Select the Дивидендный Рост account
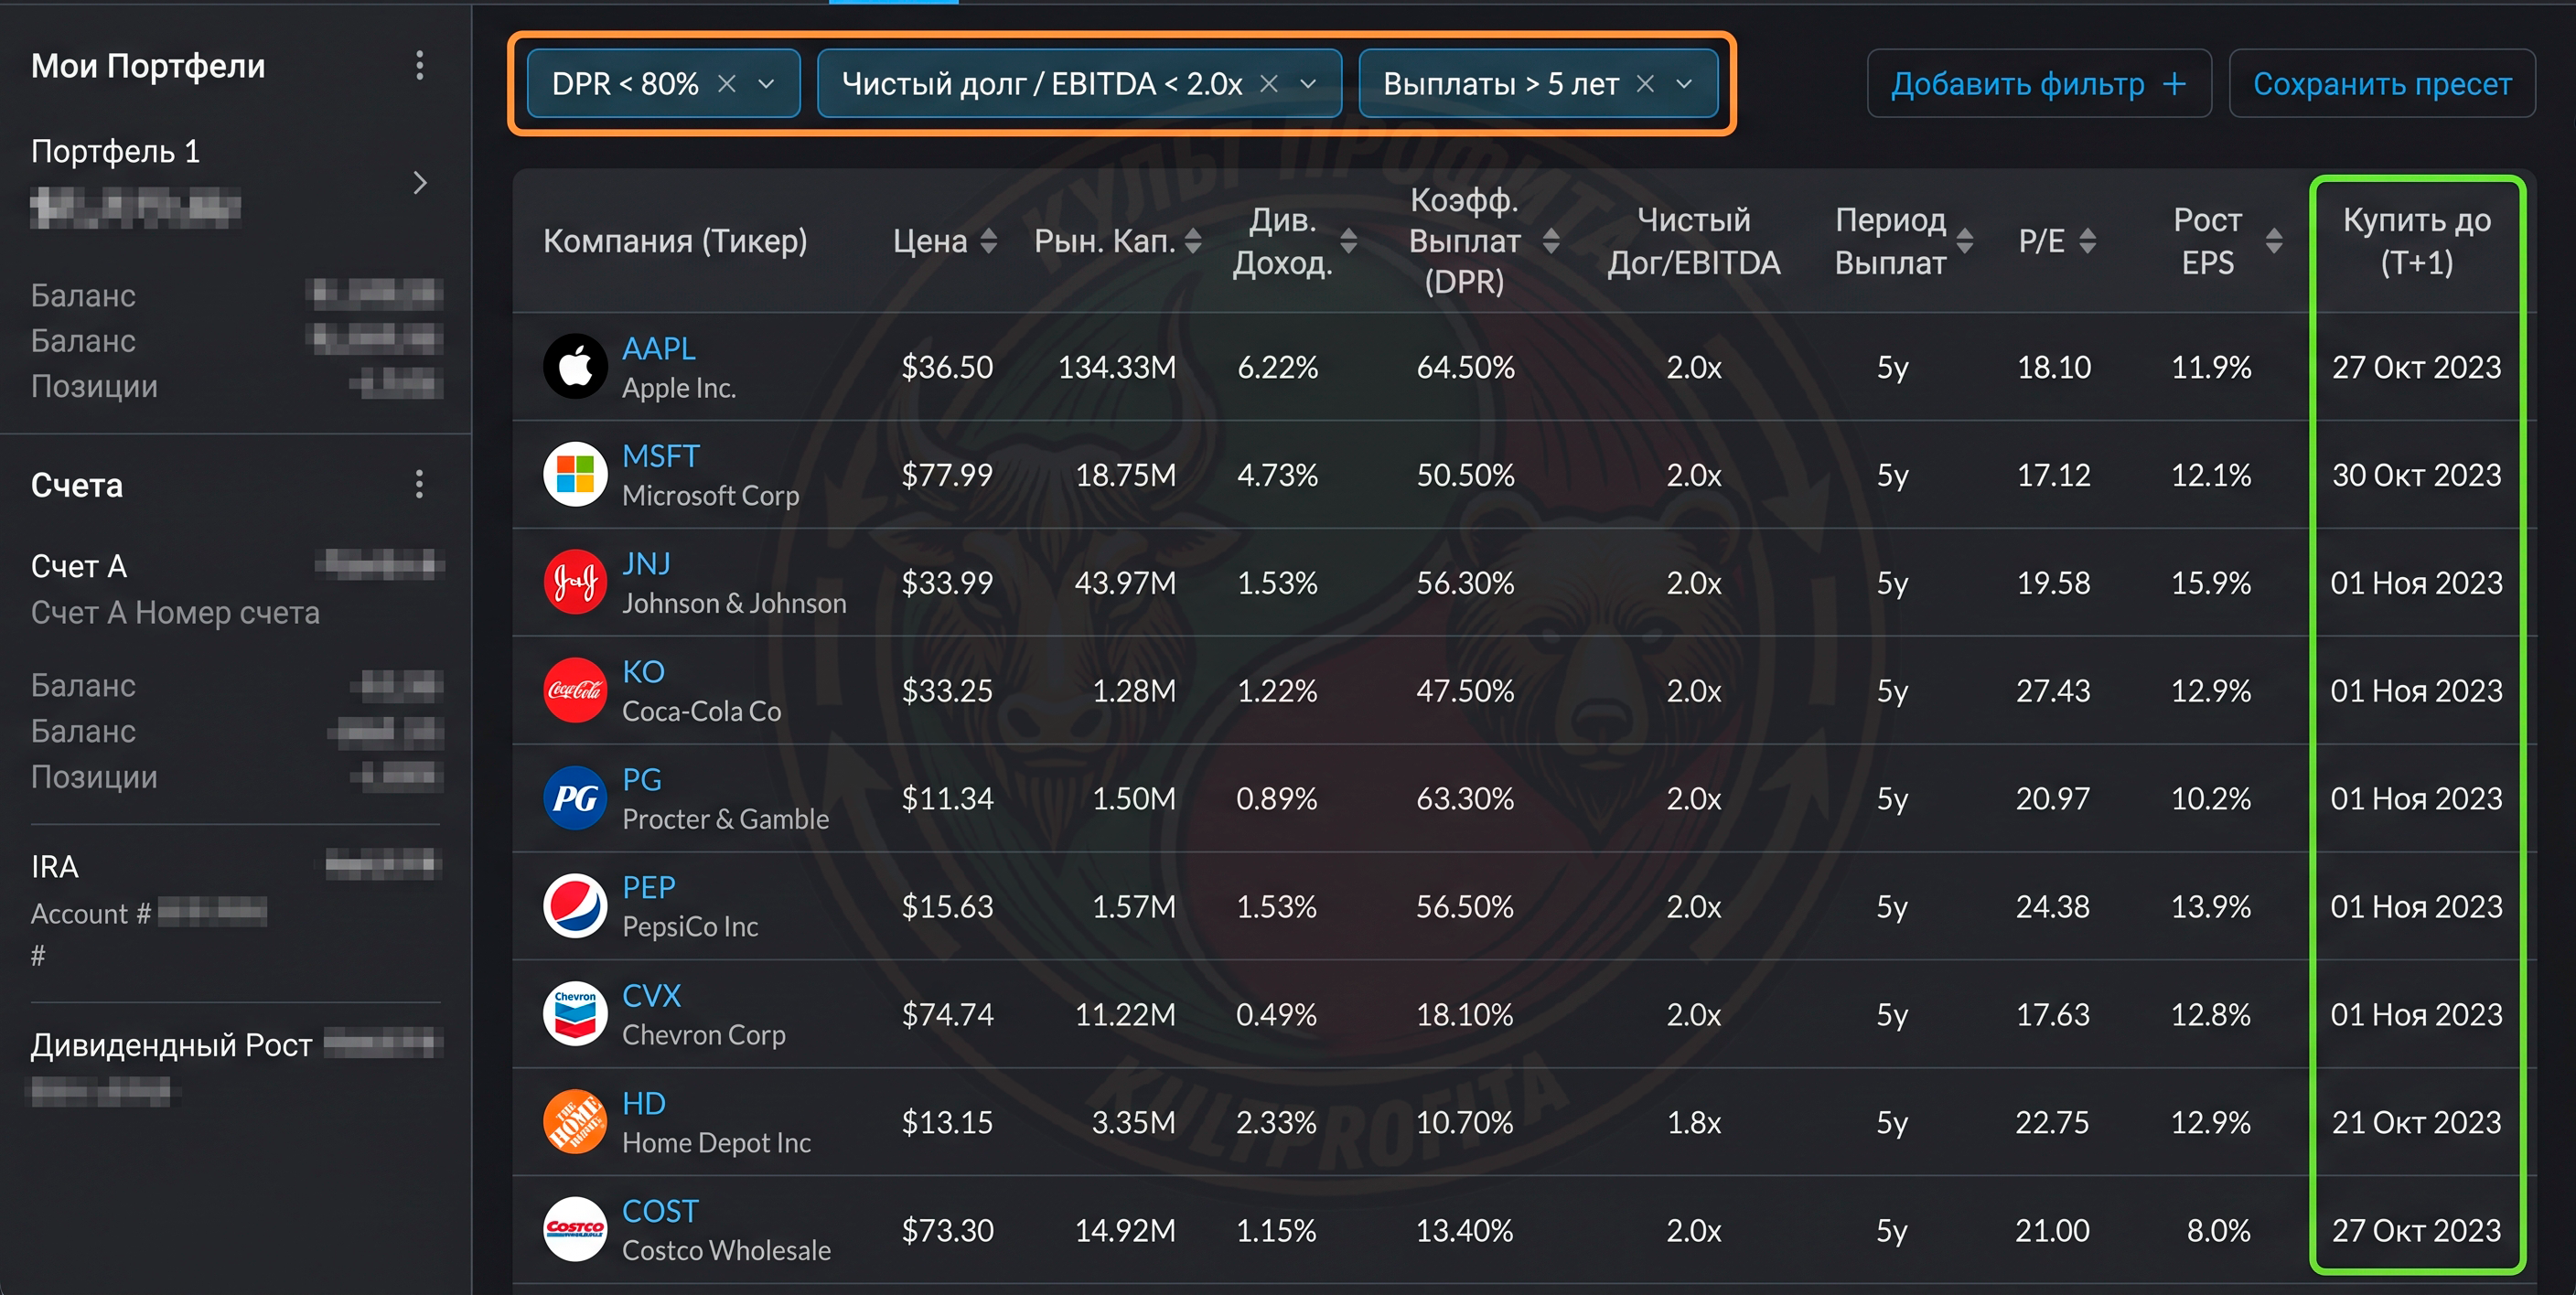This screenshot has width=2576, height=1295. 171,1045
